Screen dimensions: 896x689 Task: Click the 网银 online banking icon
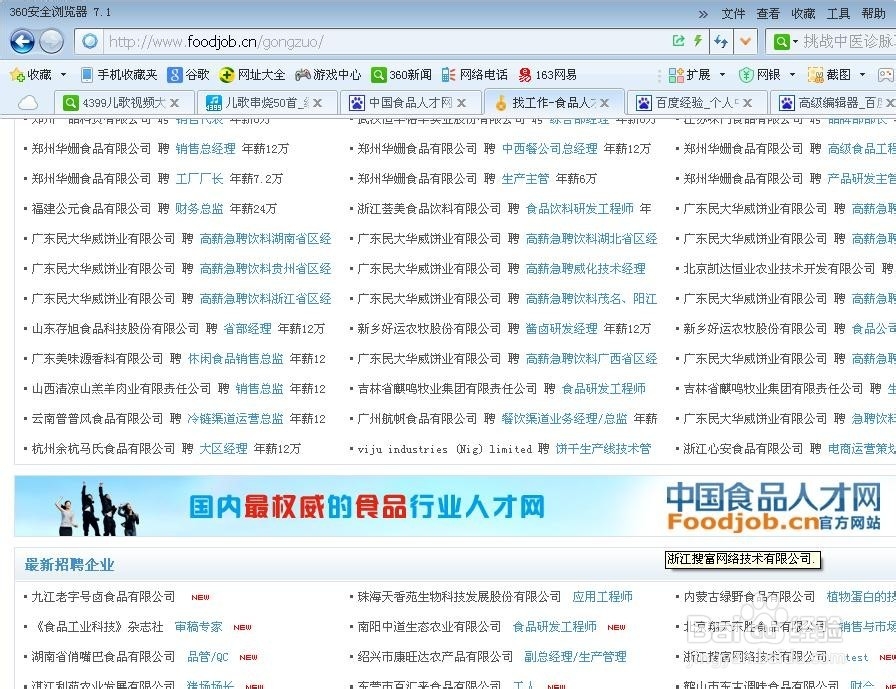click(766, 74)
